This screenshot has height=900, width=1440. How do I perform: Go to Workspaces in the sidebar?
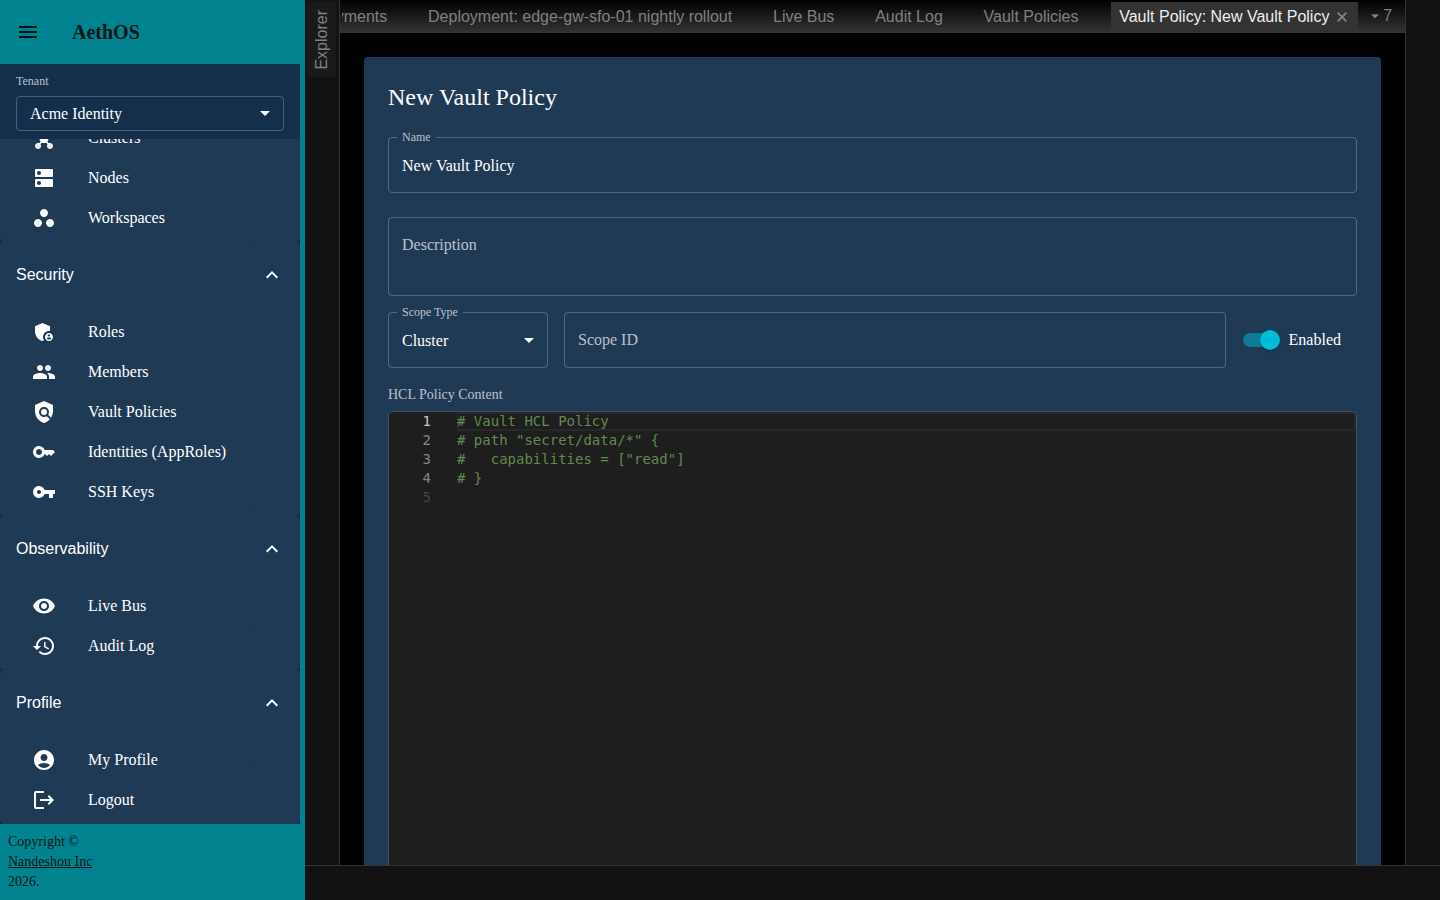coord(150,218)
